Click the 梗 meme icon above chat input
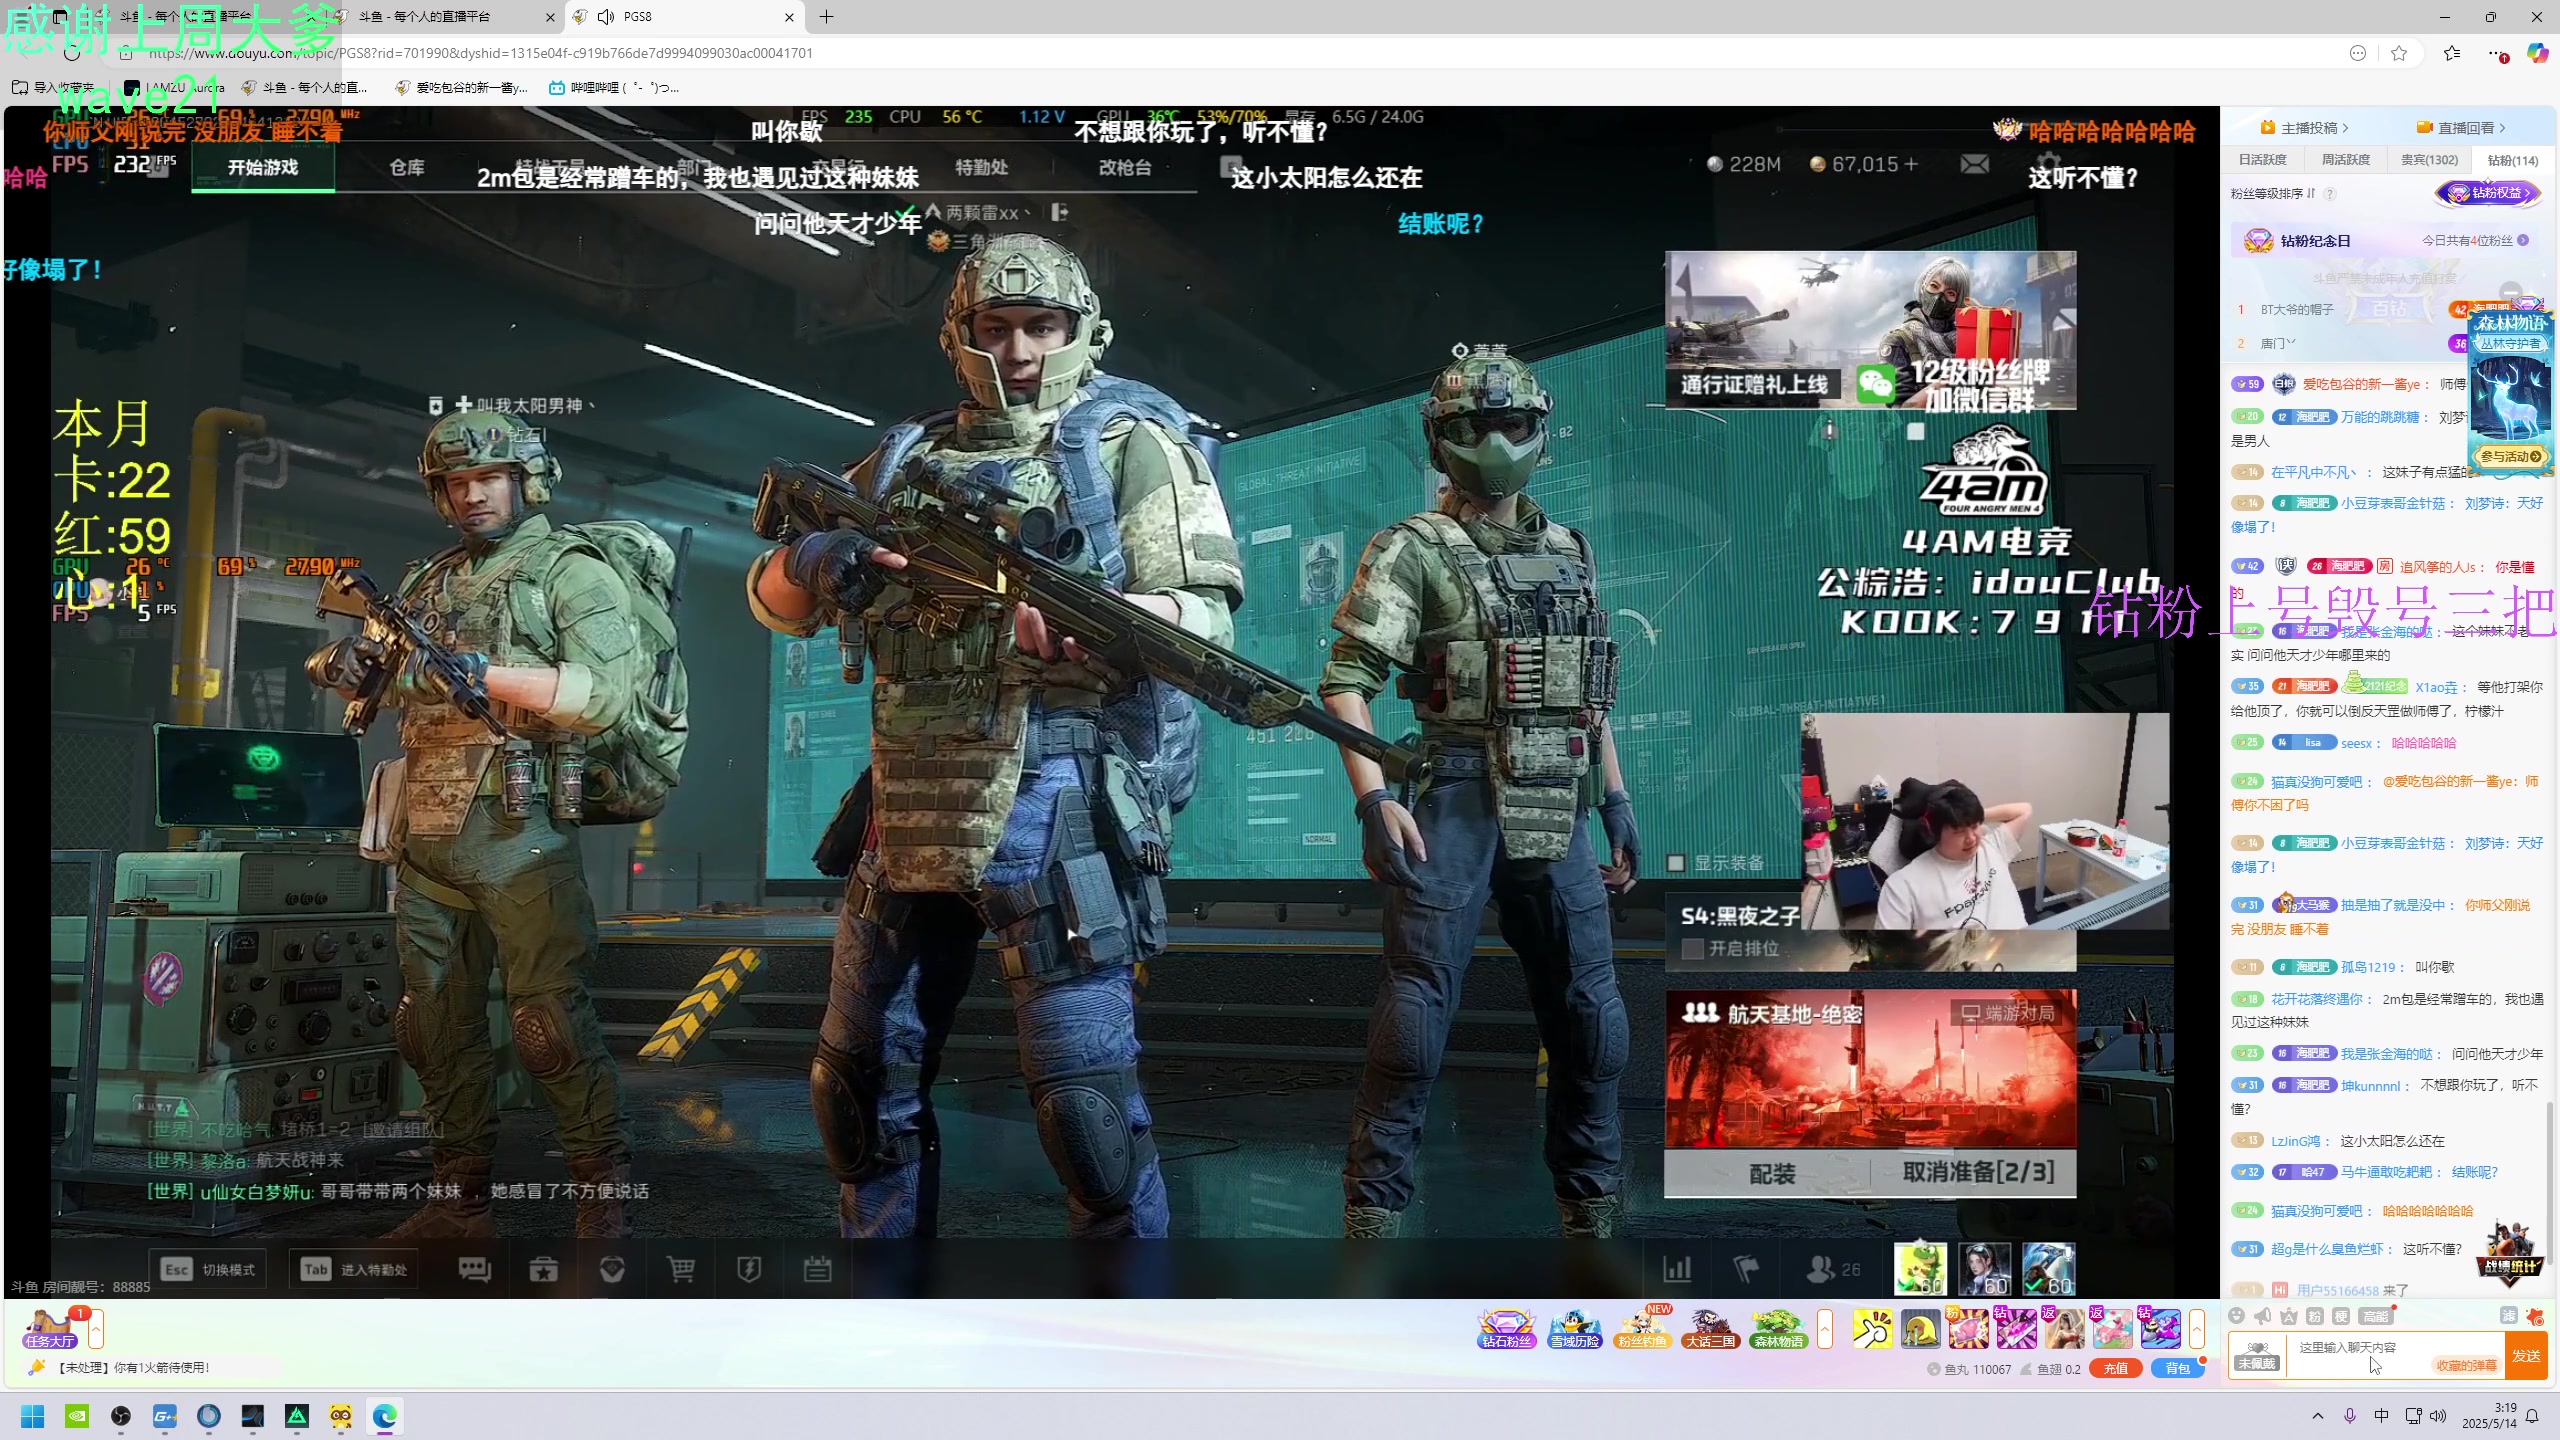The height and width of the screenshot is (1440, 2560). point(2340,1316)
